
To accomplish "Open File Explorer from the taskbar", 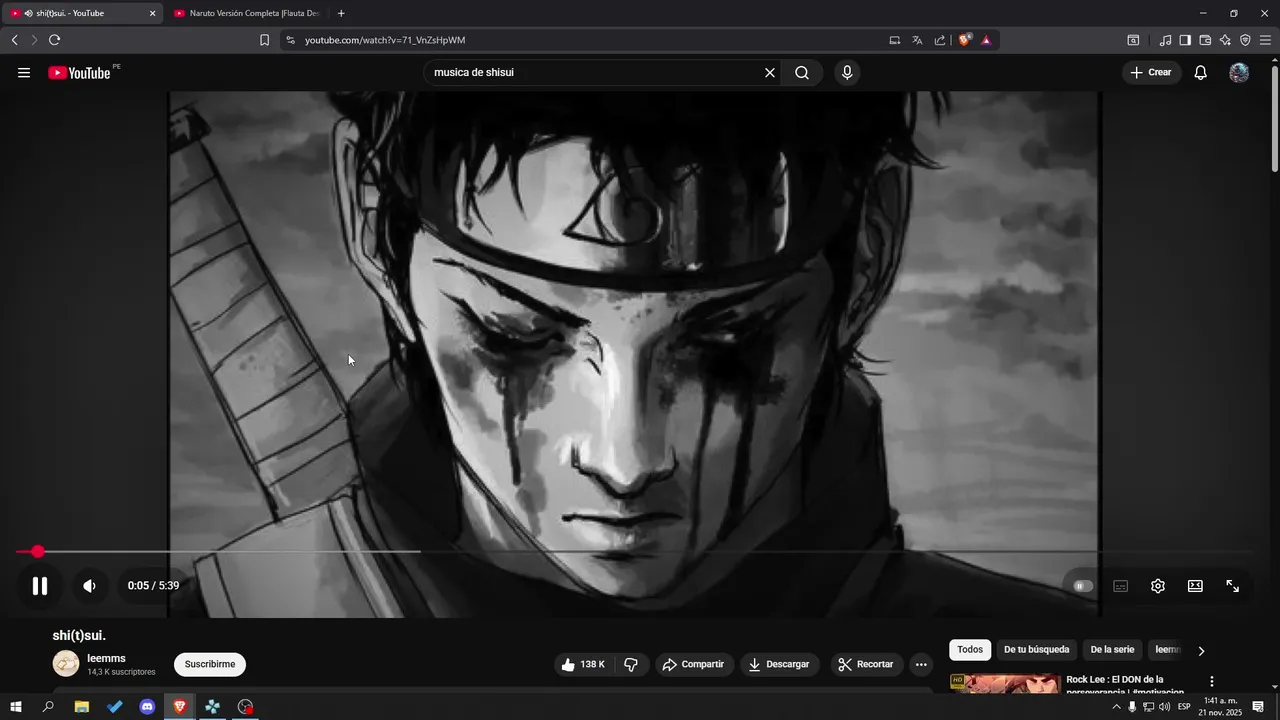I will click(x=82, y=707).
